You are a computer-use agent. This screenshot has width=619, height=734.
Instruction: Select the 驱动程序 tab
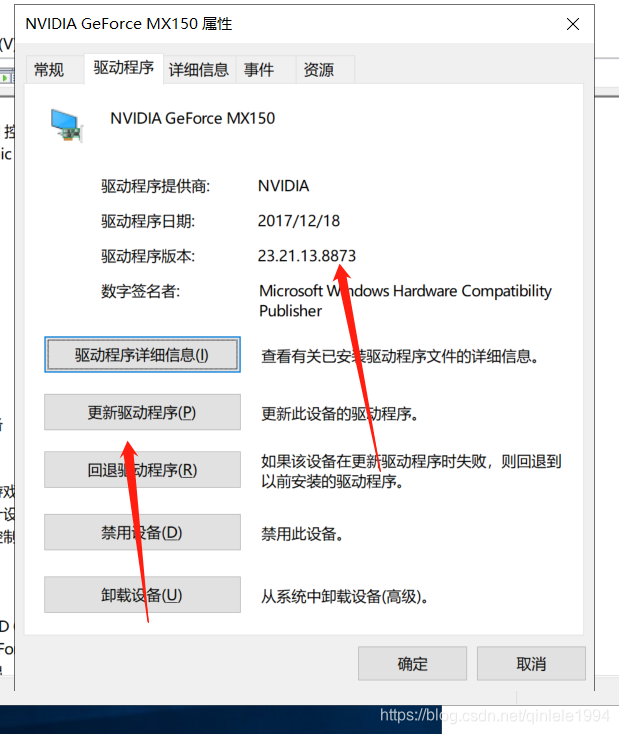tap(124, 68)
